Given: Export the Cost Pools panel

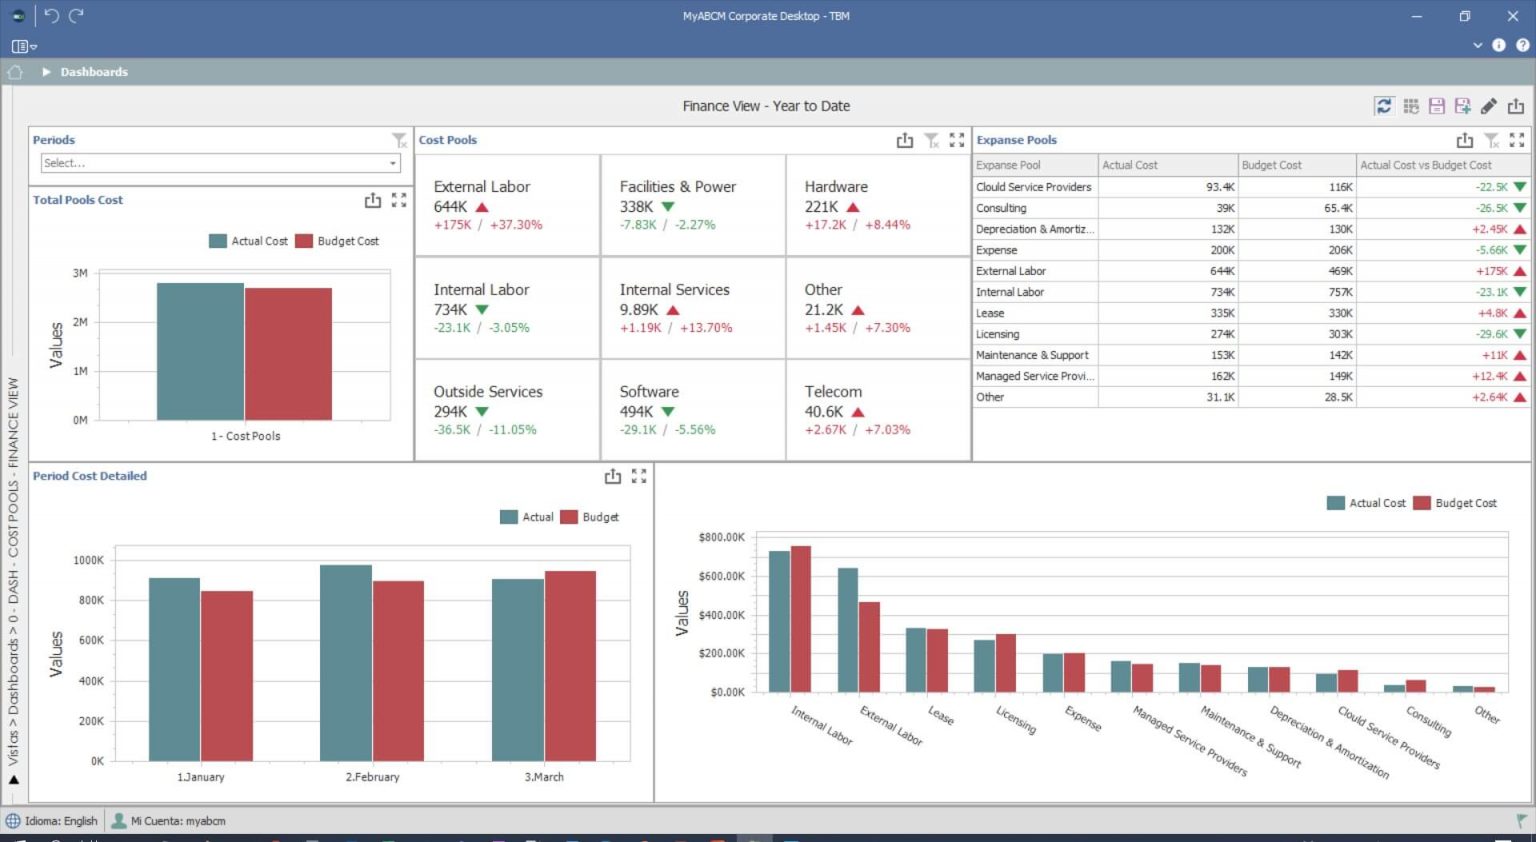Looking at the screenshot, I should point(905,141).
